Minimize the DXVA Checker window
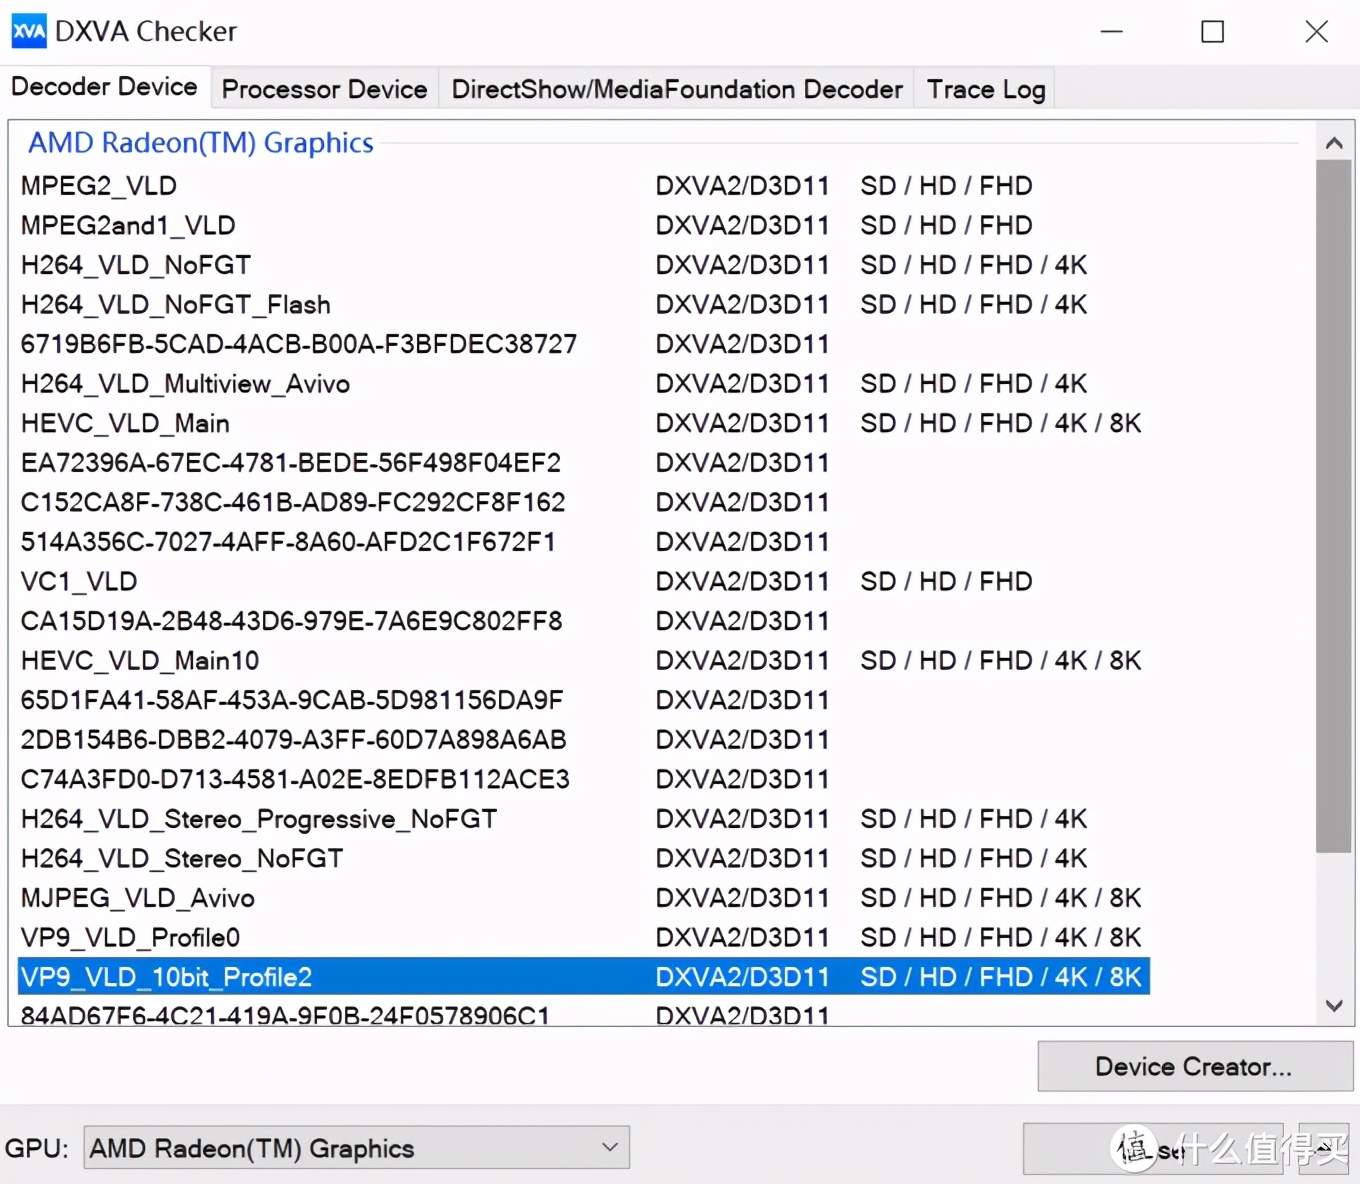The height and width of the screenshot is (1184, 1360). pos(1111,32)
